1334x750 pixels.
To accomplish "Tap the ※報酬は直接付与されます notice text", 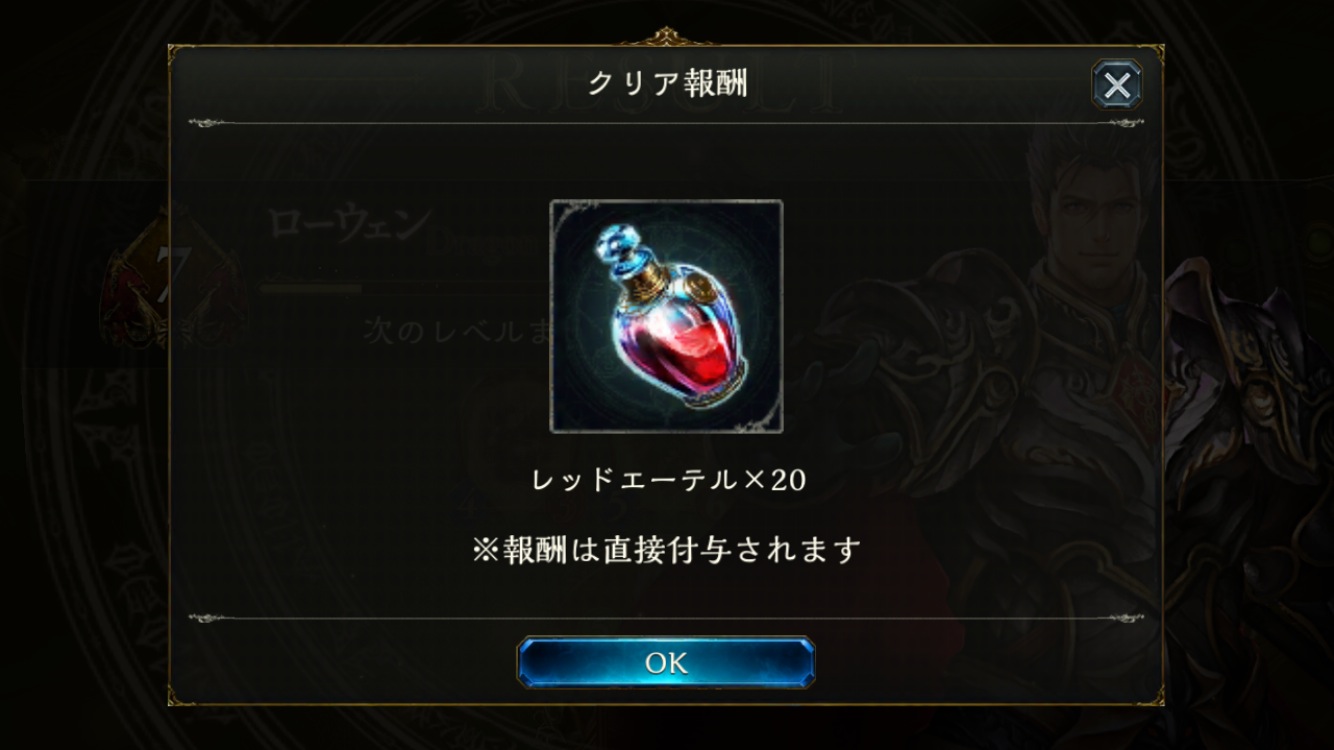I will click(x=666, y=549).
